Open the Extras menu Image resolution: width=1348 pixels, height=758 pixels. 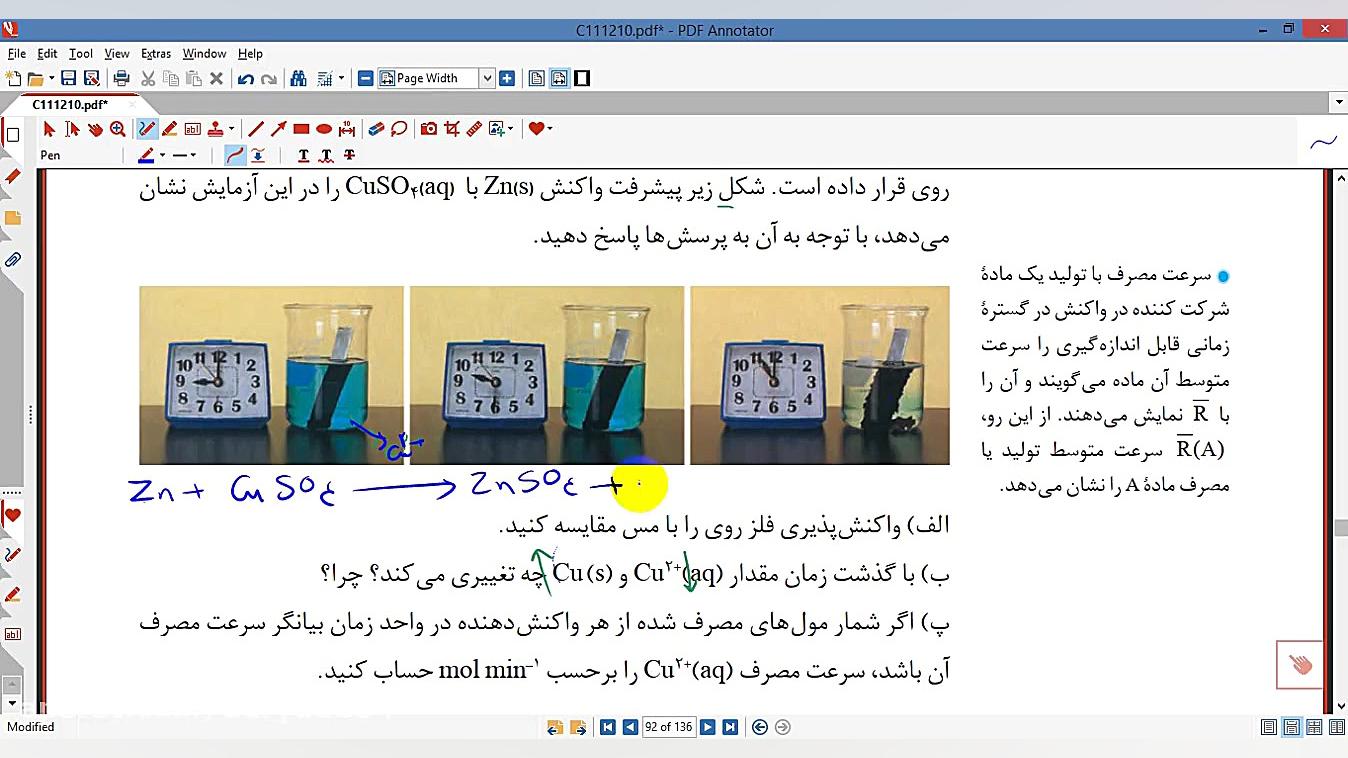coord(156,53)
